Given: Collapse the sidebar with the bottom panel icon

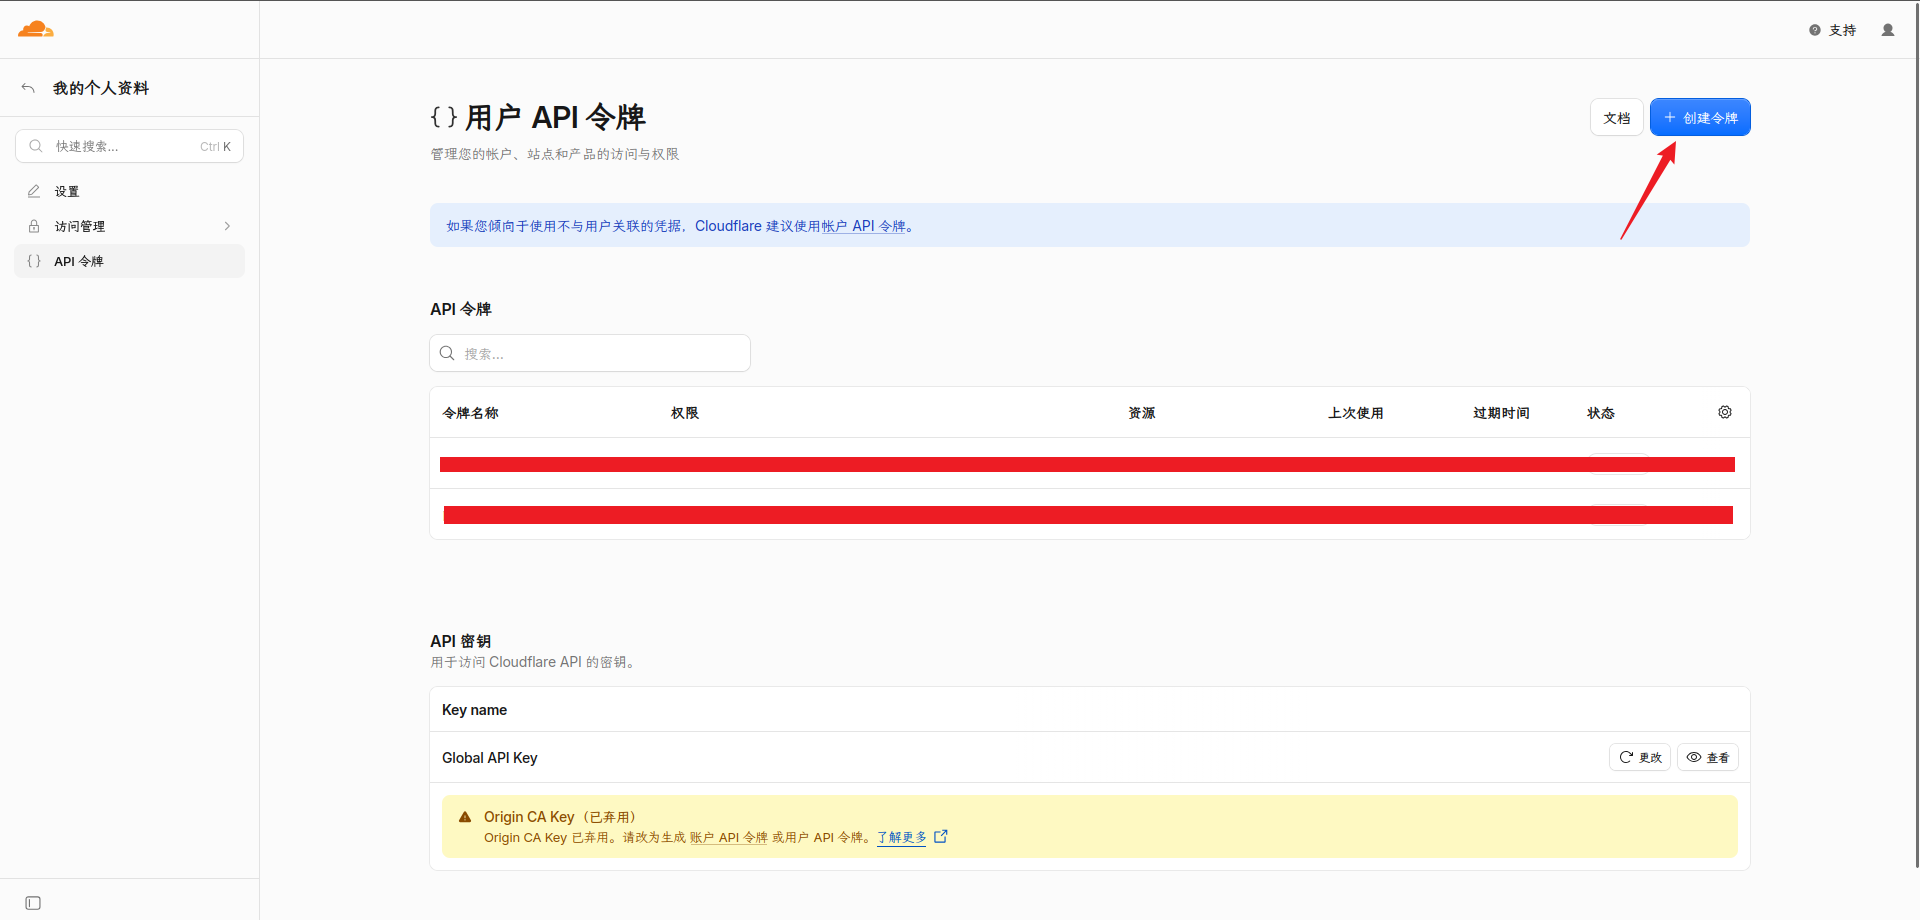Looking at the screenshot, I should 33,903.
